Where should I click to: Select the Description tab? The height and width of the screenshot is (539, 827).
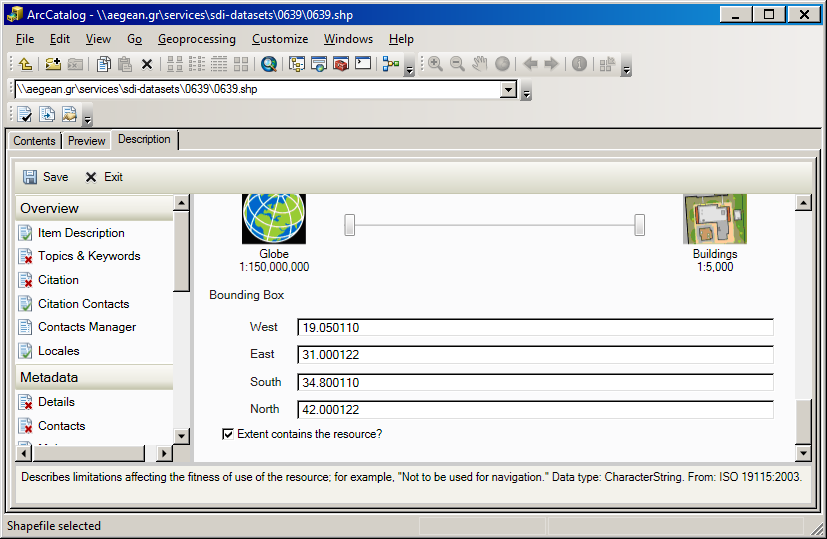[x=144, y=139]
